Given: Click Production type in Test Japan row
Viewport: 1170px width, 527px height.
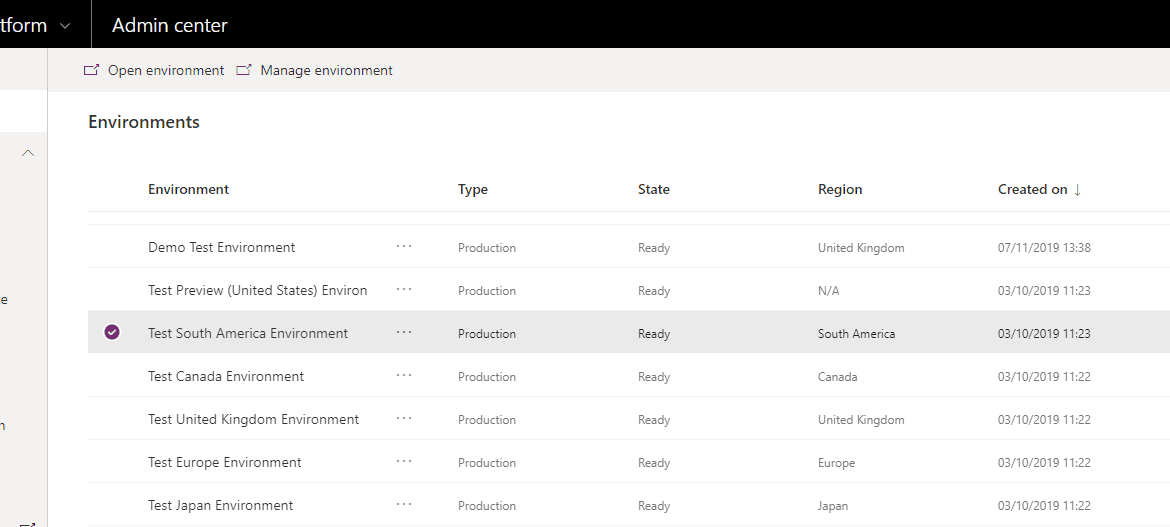Looking at the screenshot, I should 487,506.
